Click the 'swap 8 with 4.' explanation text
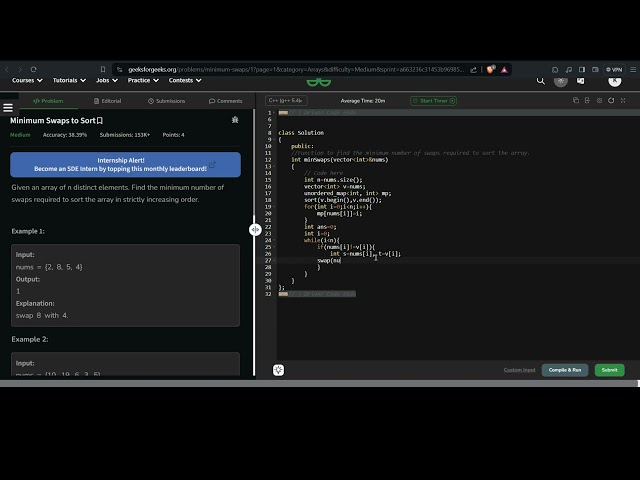 (42, 316)
